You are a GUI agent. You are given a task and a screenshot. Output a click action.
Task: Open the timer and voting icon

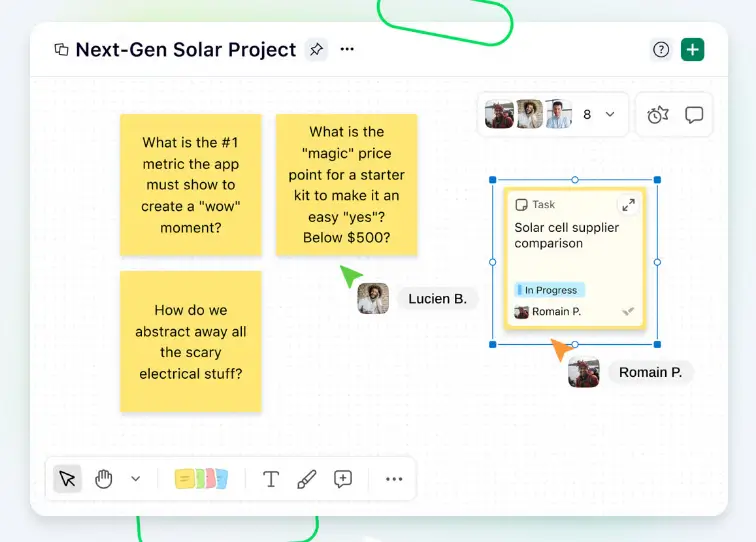[658, 115]
